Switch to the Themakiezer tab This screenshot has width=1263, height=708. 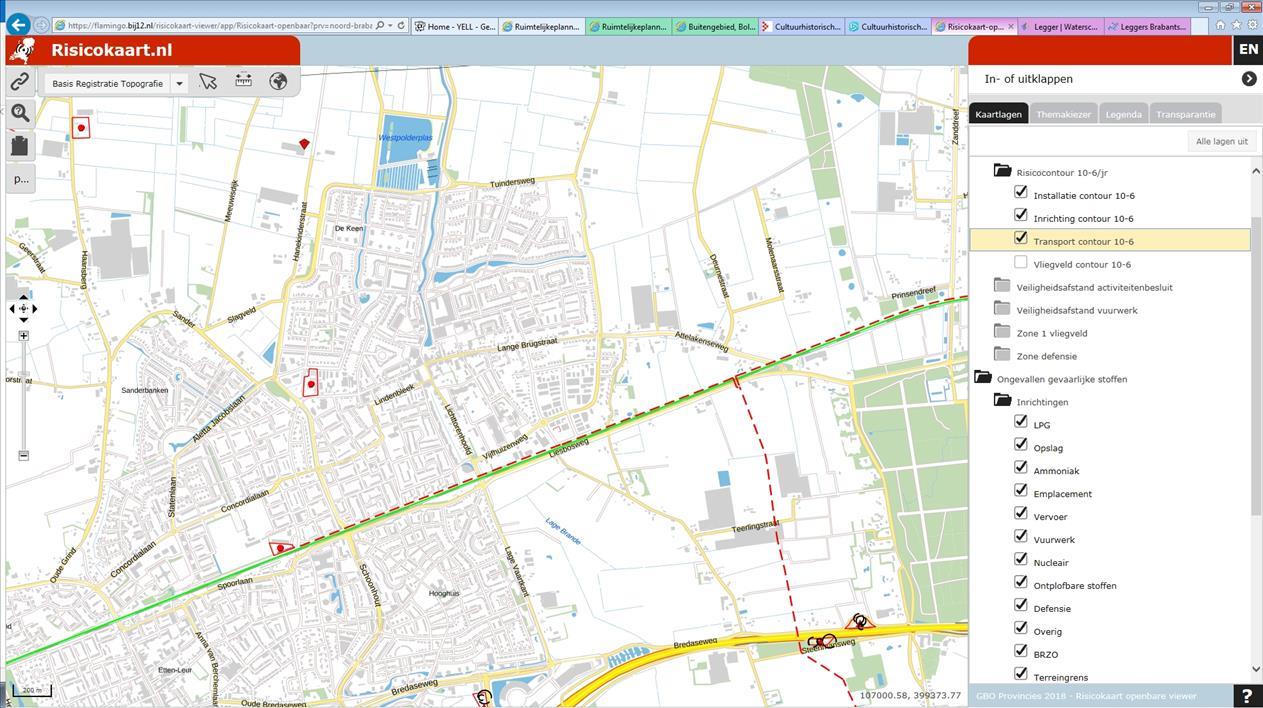pos(1063,114)
